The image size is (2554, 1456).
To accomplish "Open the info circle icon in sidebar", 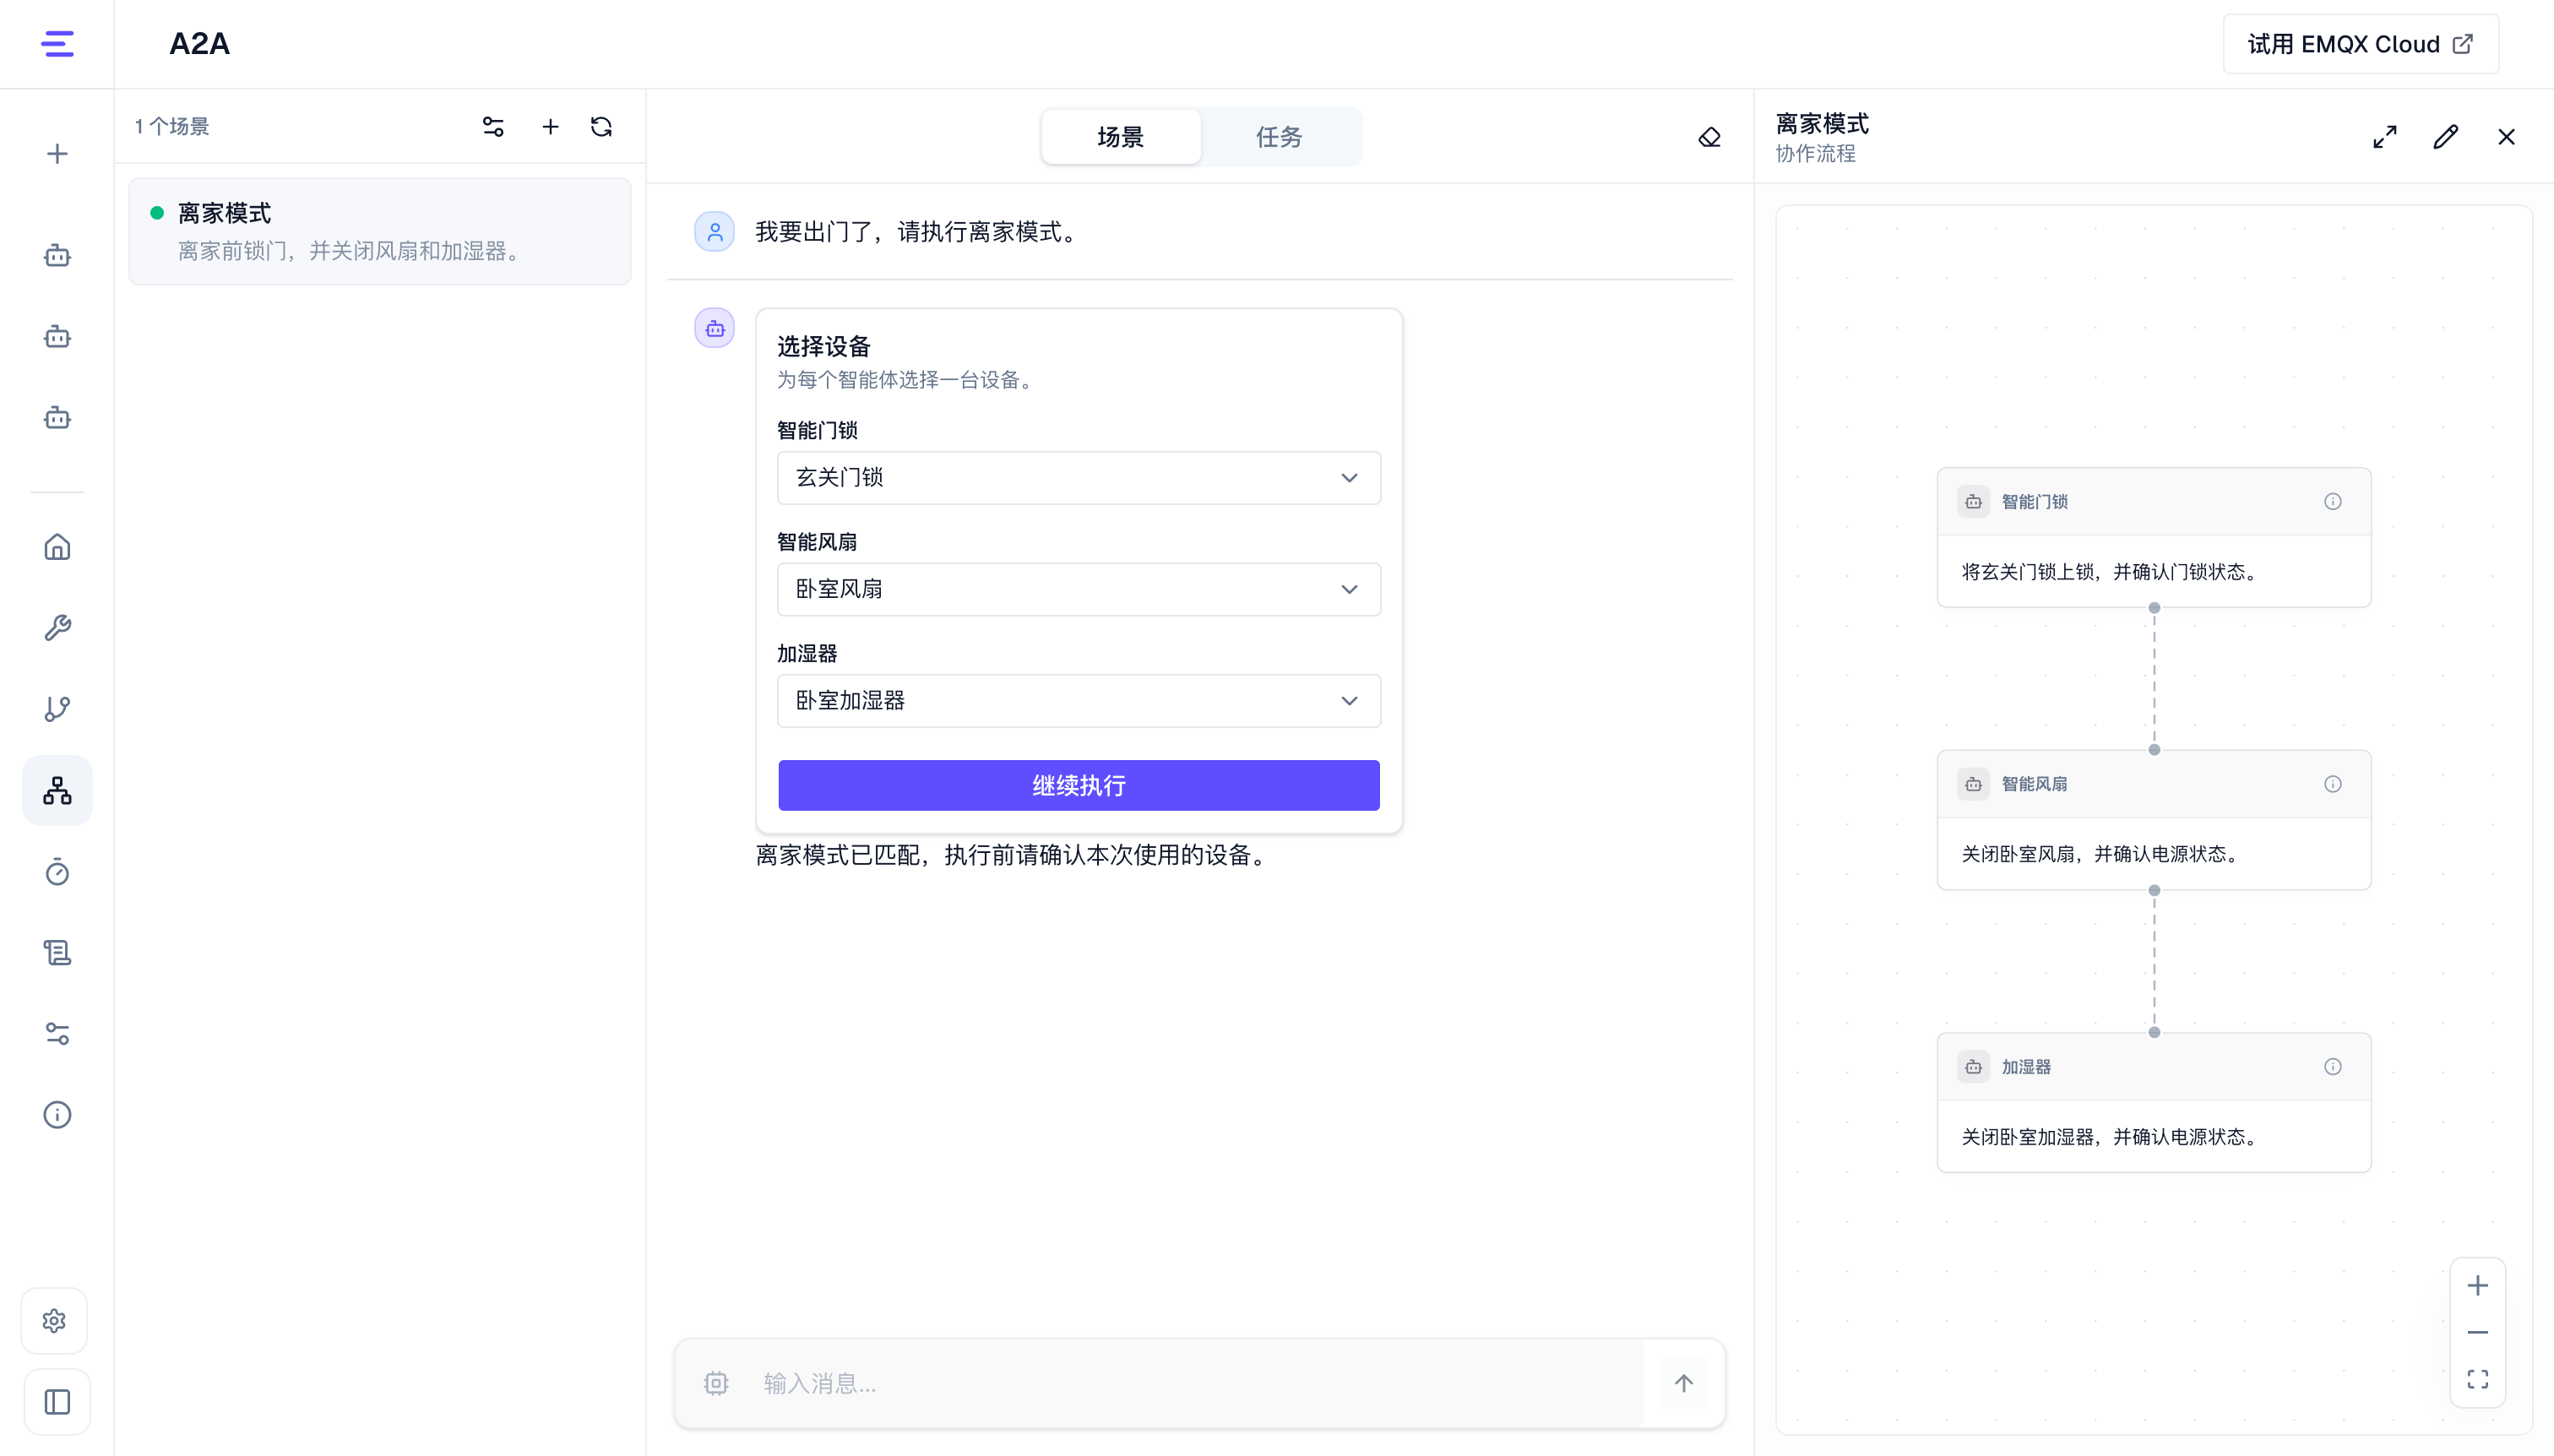I will (57, 1115).
